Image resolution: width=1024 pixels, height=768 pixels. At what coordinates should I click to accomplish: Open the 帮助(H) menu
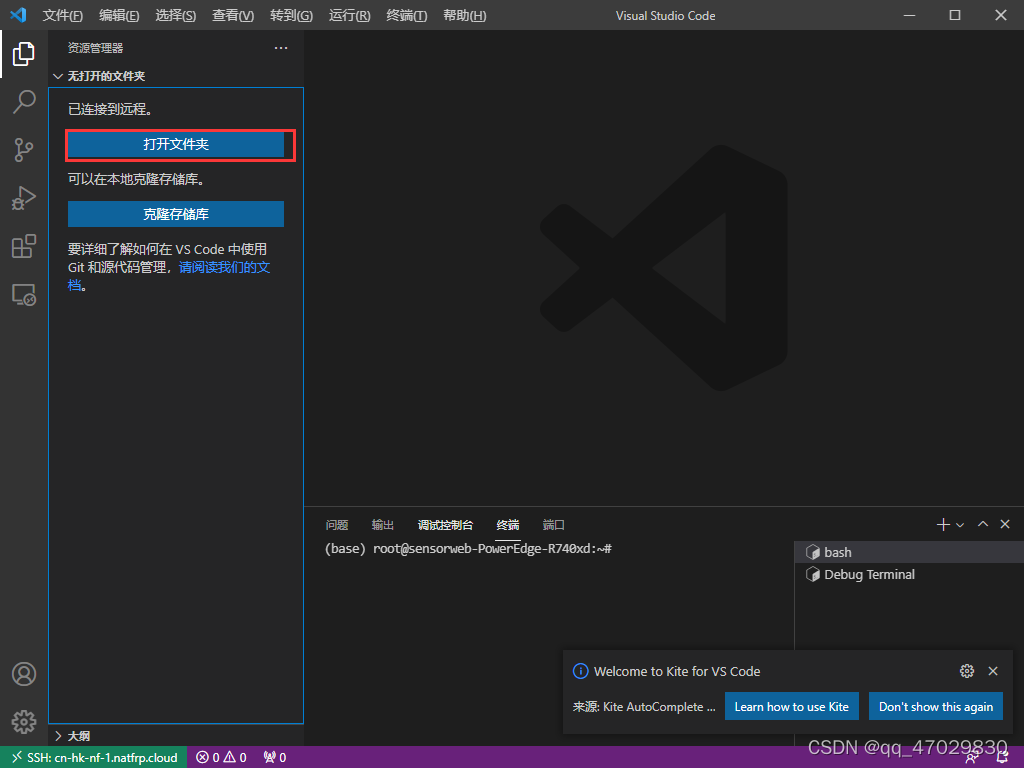(x=464, y=15)
